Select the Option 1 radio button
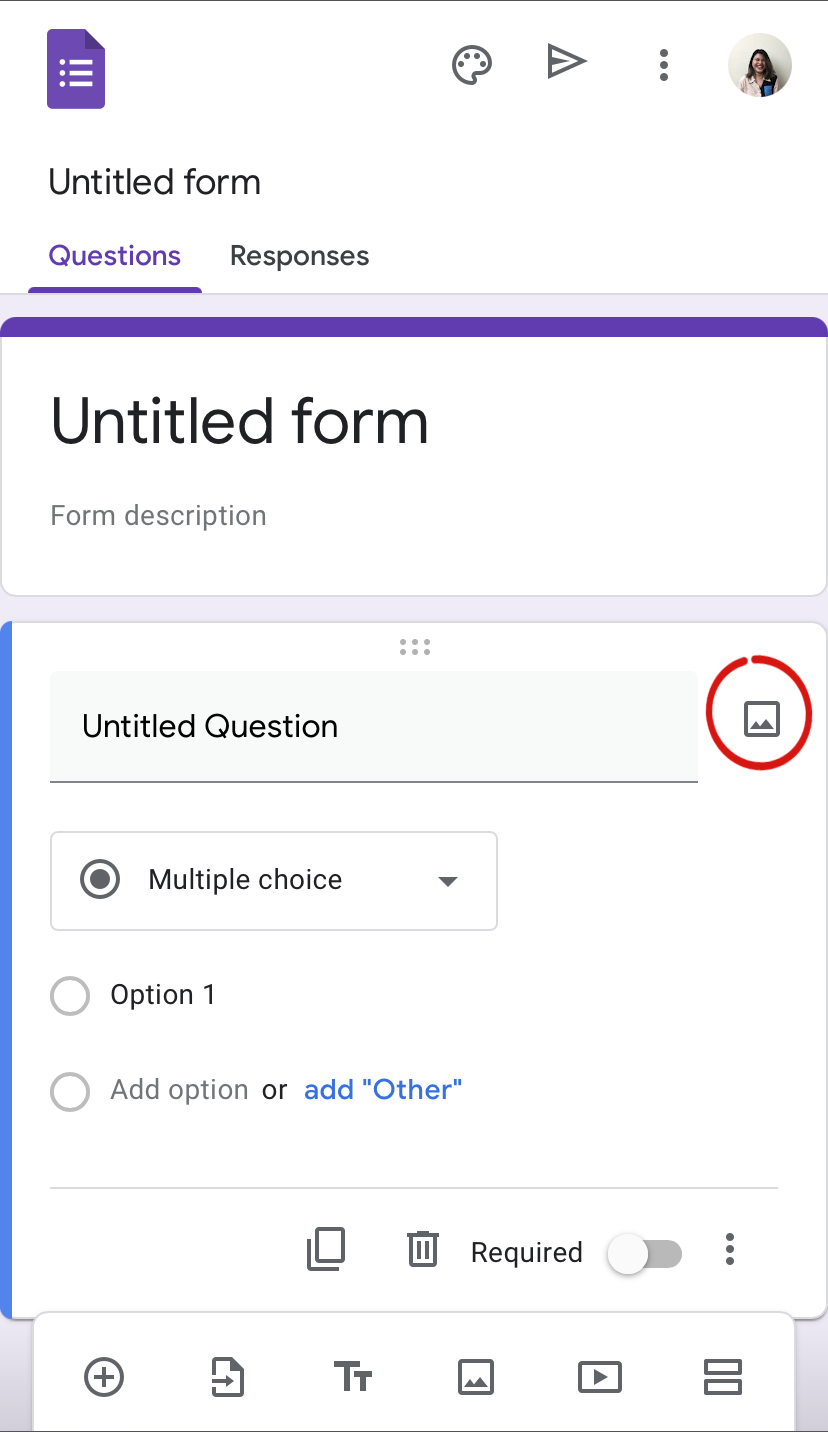 (70, 995)
